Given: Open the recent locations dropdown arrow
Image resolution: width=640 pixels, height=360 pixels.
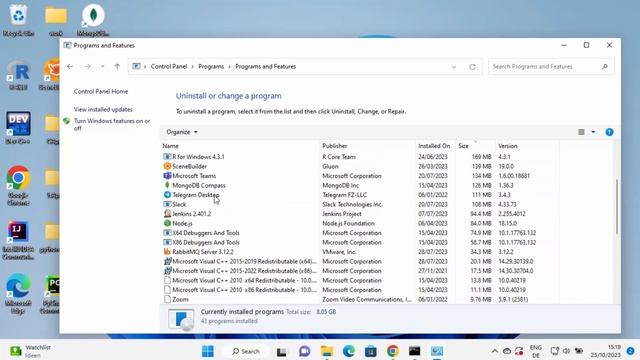Looking at the screenshot, I should pyautogui.click(x=102, y=67).
